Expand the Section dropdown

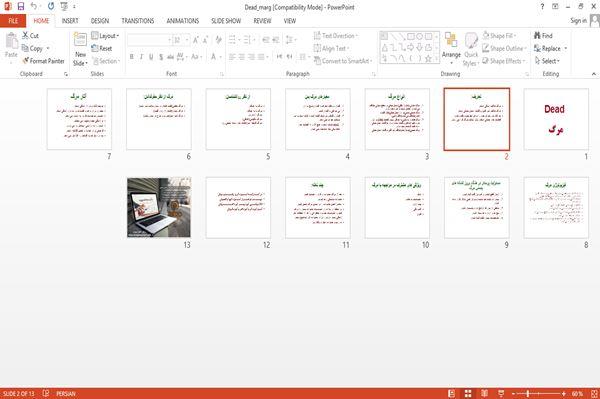tap(106, 61)
